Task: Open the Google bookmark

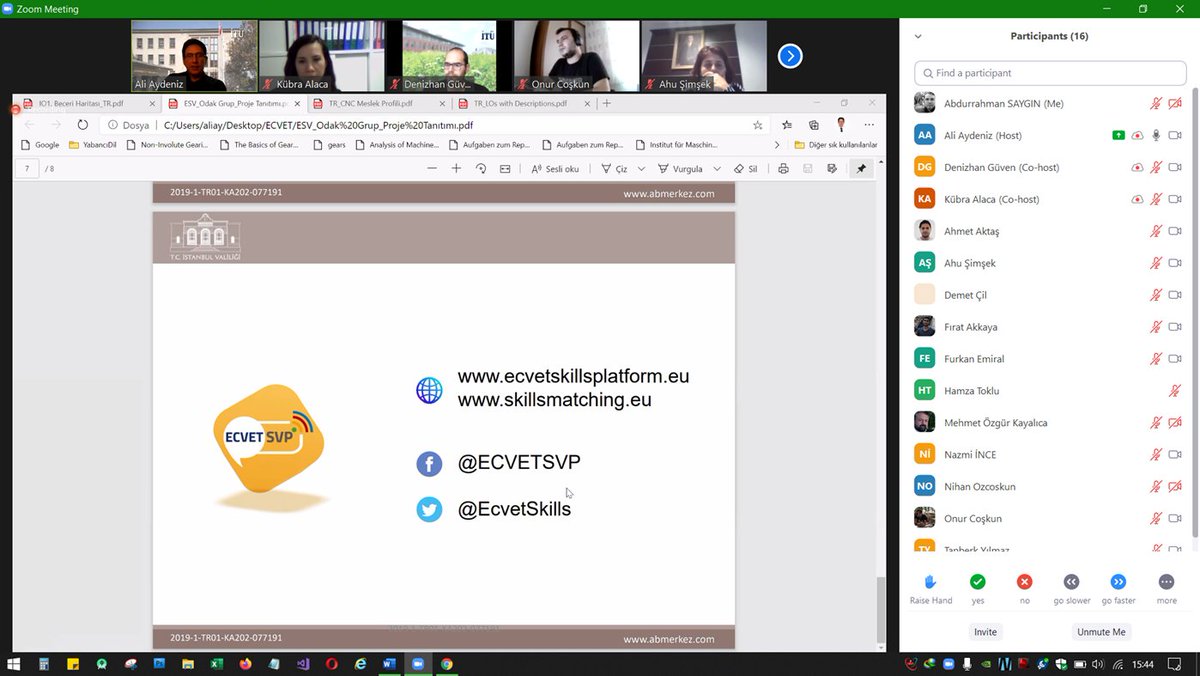Action: [x=40, y=145]
